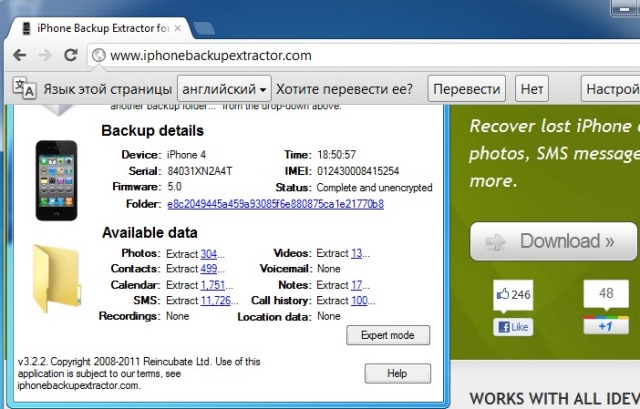Click the Backup details heading
640x409 pixels.
152,131
